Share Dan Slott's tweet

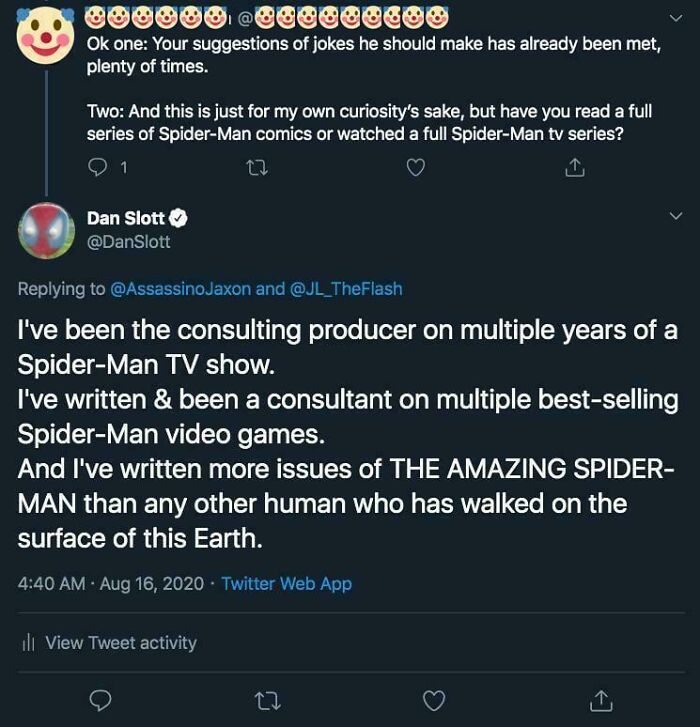(x=600, y=701)
